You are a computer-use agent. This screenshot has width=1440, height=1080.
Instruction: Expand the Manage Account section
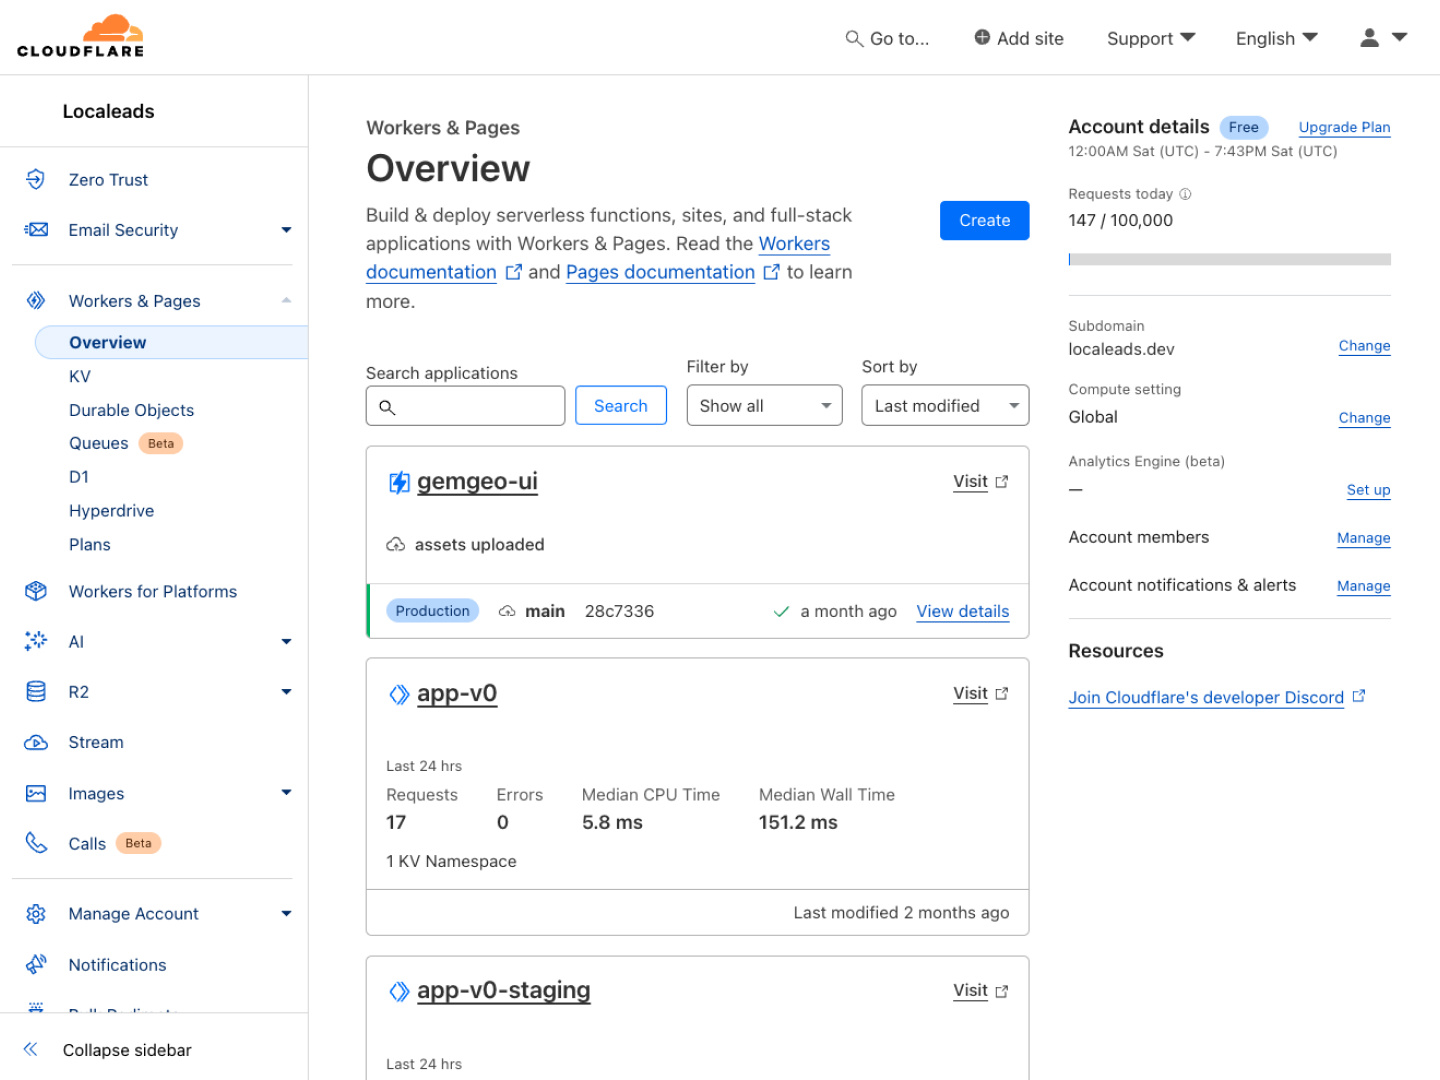[x=286, y=914]
